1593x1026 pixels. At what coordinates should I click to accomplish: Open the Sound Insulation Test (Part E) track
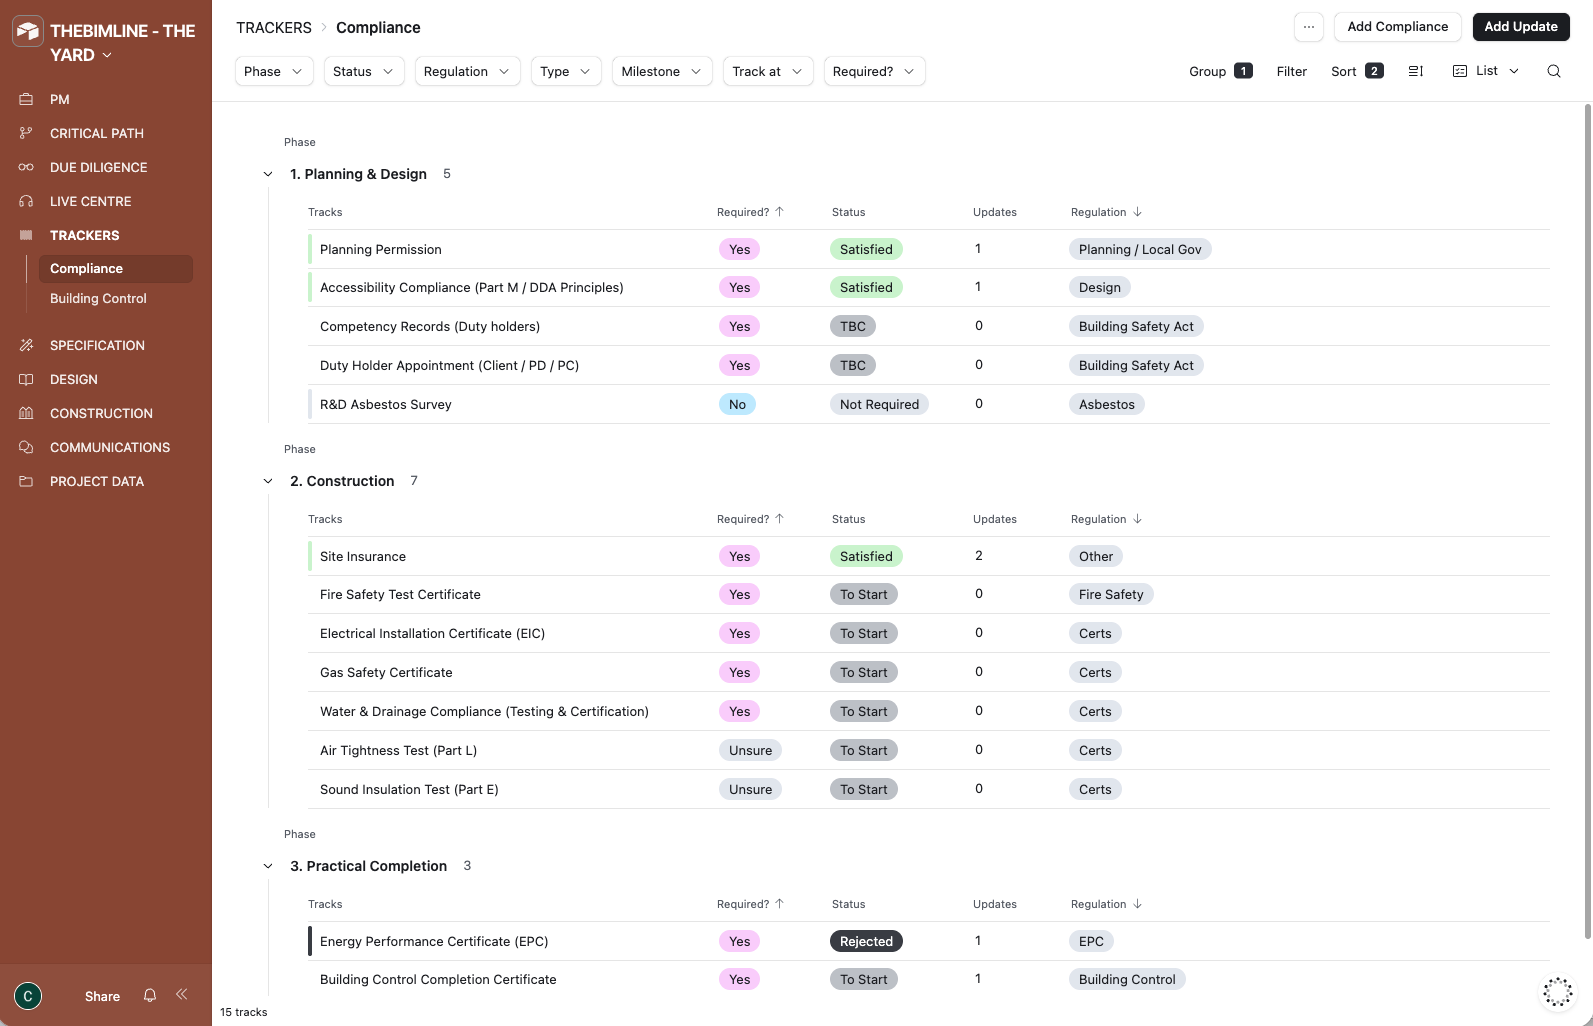(409, 789)
